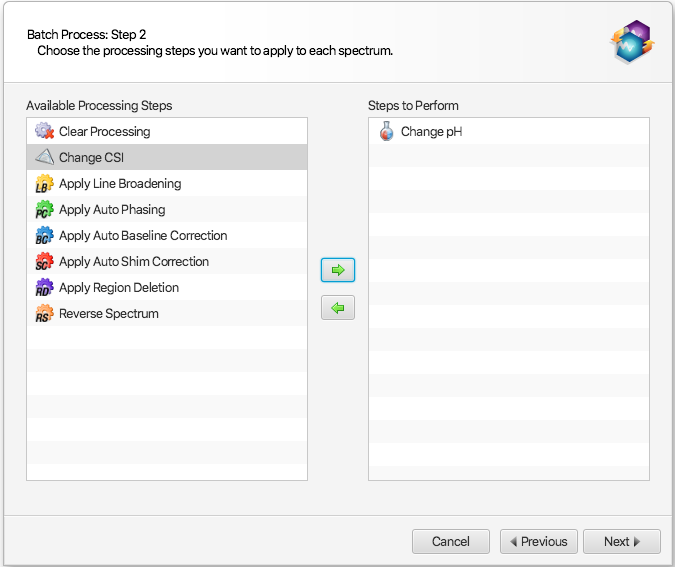Remove step using green left arrow
The image size is (675, 567).
click(x=338, y=308)
